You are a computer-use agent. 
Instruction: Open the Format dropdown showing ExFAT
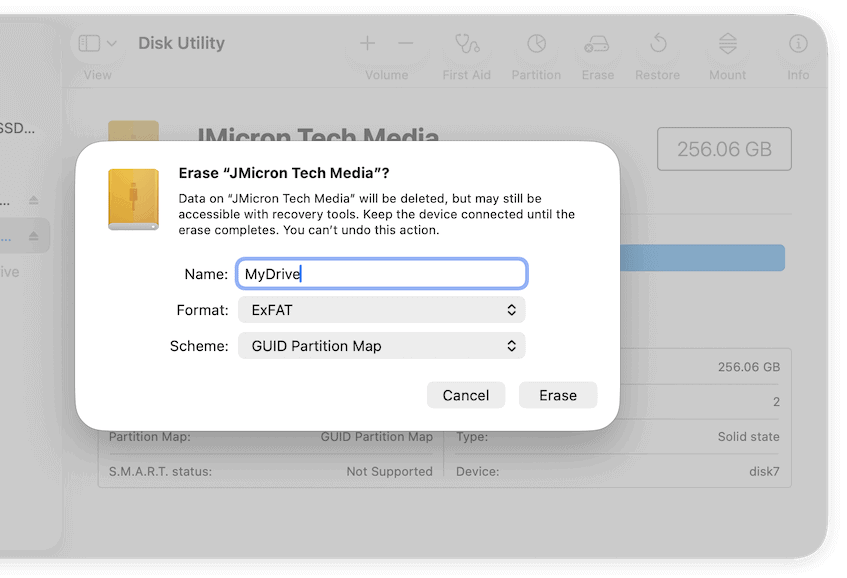coord(381,310)
